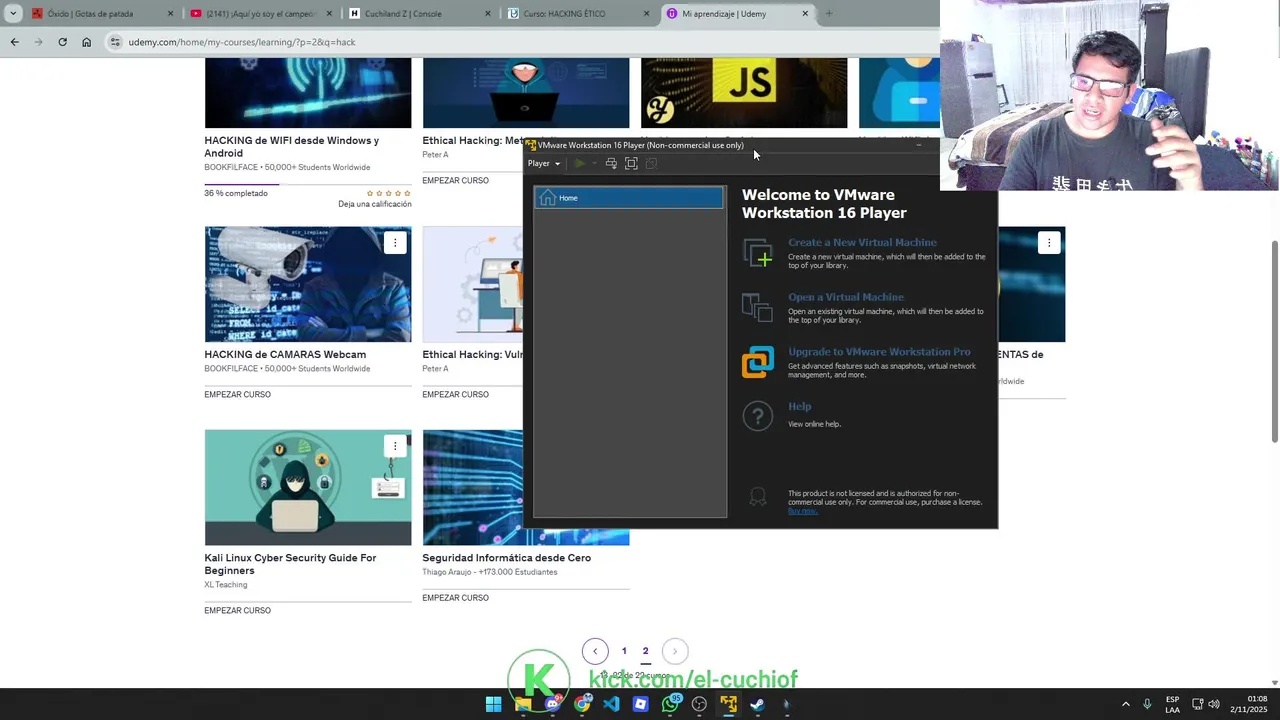Click the browser home icon
The height and width of the screenshot is (720, 1280).
[x=86, y=42]
